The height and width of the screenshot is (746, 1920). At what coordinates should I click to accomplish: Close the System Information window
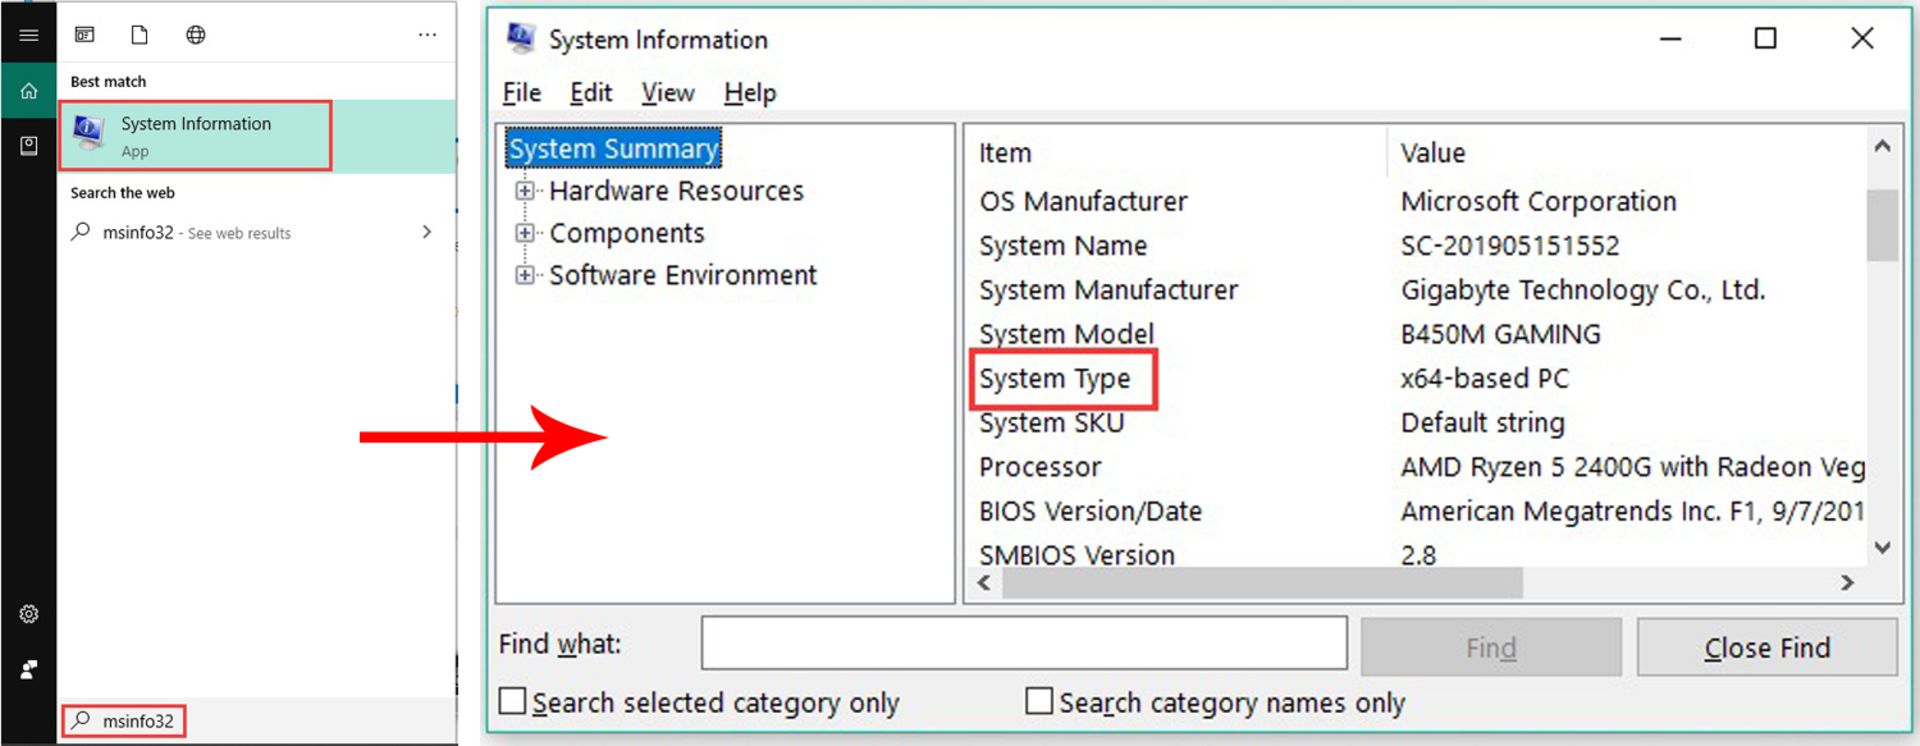point(1862,39)
